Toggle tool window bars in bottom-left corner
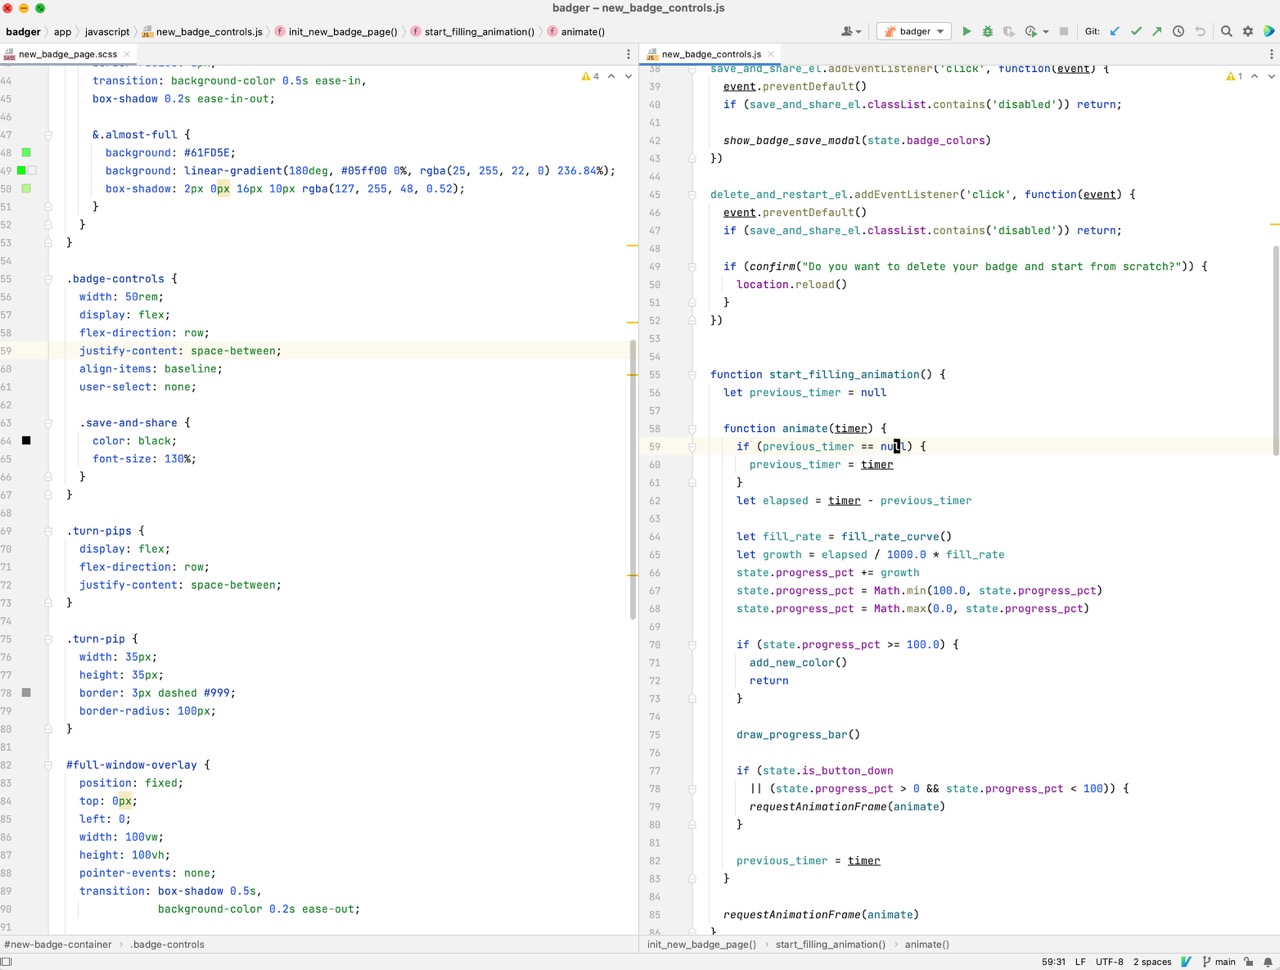1280x970 pixels. tap(7, 962)
